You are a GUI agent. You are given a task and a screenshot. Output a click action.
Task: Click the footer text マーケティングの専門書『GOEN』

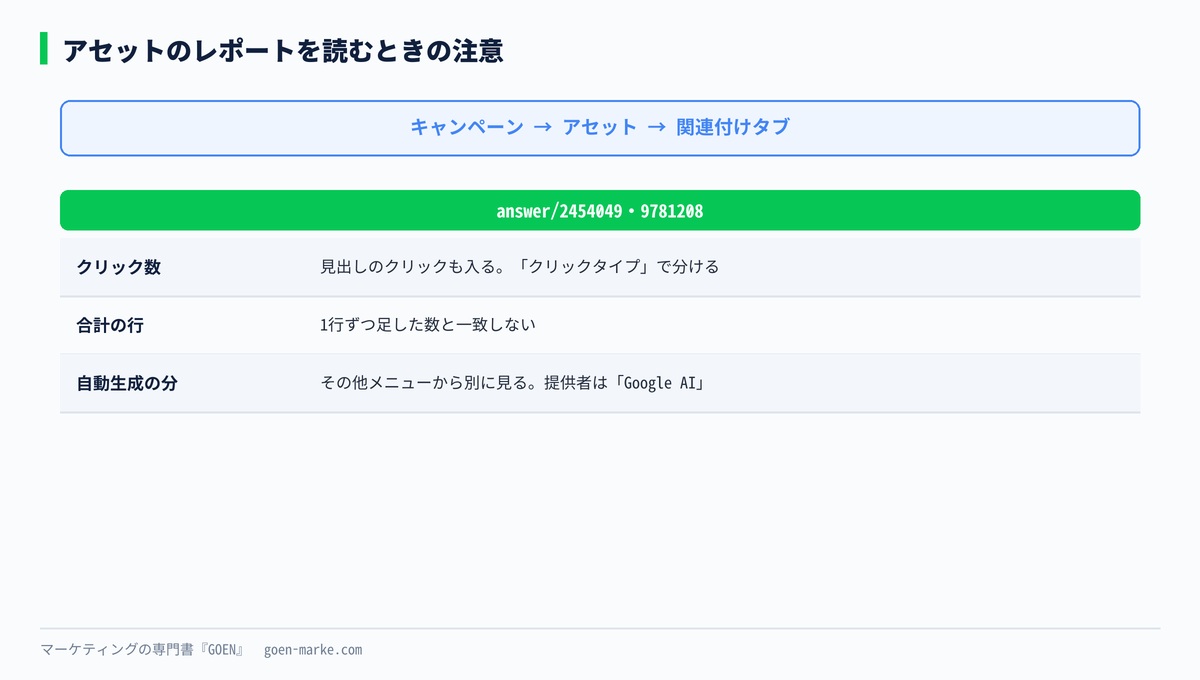click(x=143, y=650)
